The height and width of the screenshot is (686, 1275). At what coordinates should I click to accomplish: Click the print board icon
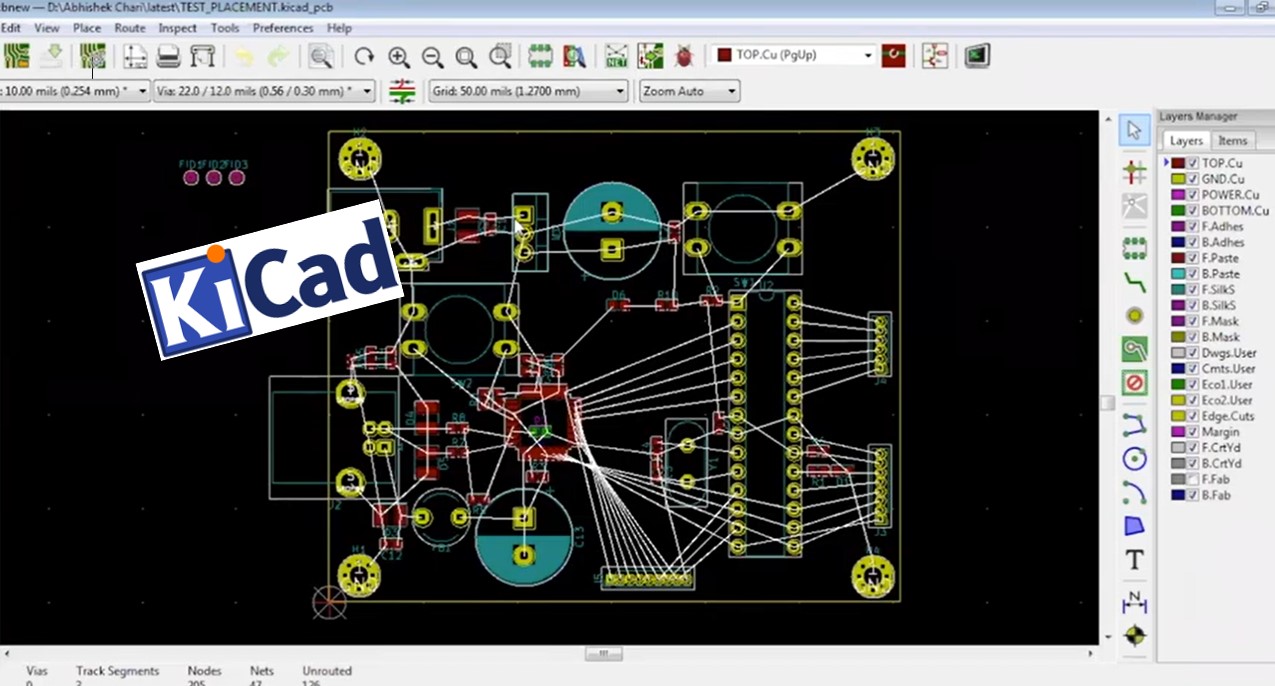tap(167, 56)
